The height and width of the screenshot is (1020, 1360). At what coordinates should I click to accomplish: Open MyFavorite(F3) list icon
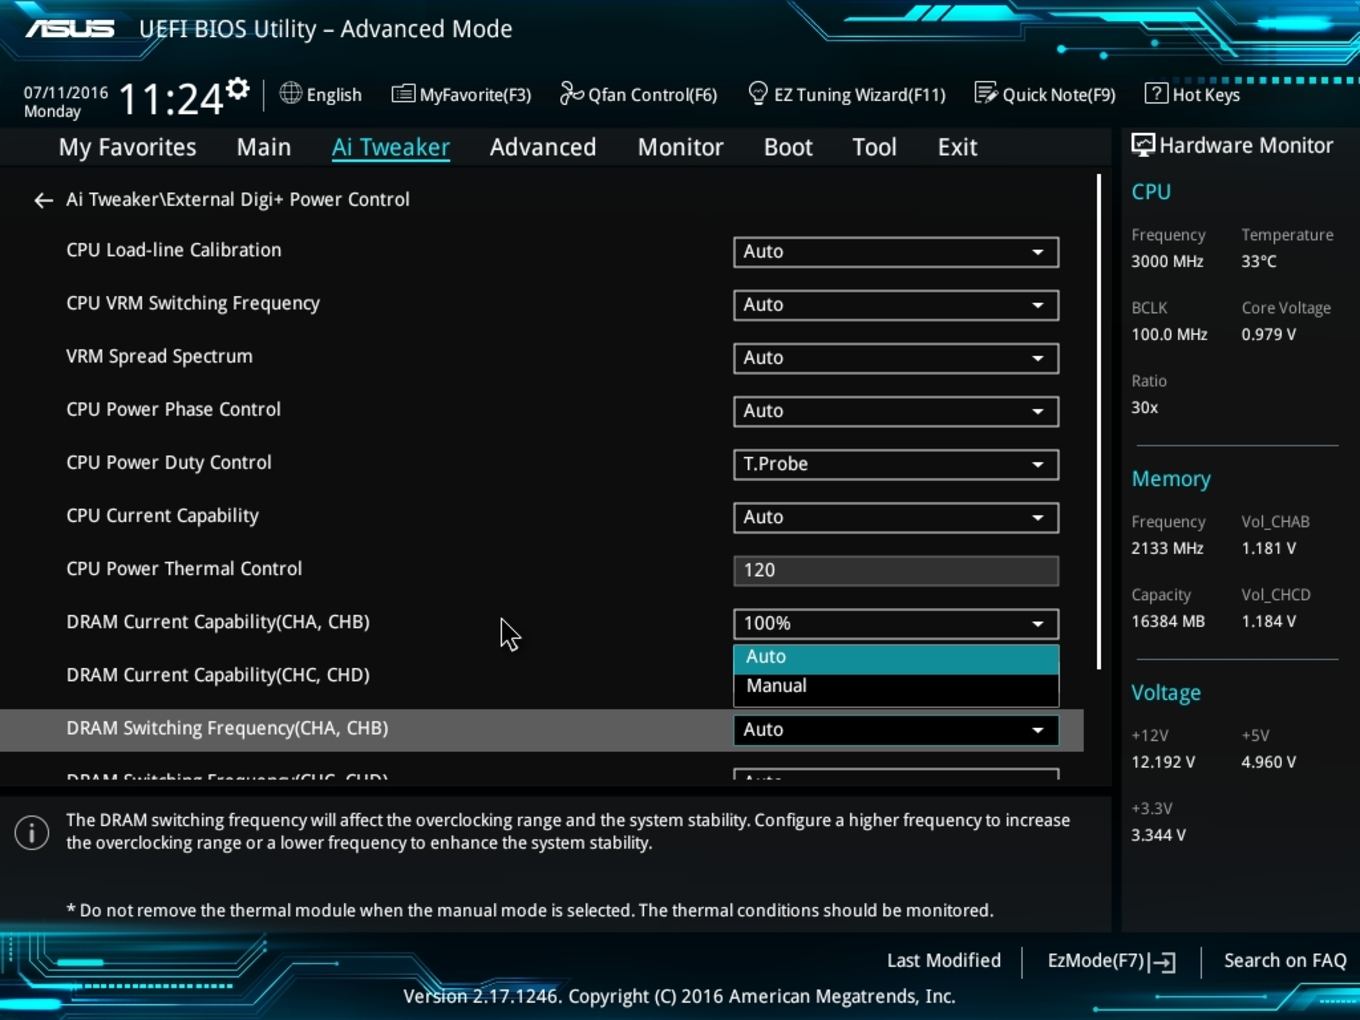coord(403,94)
